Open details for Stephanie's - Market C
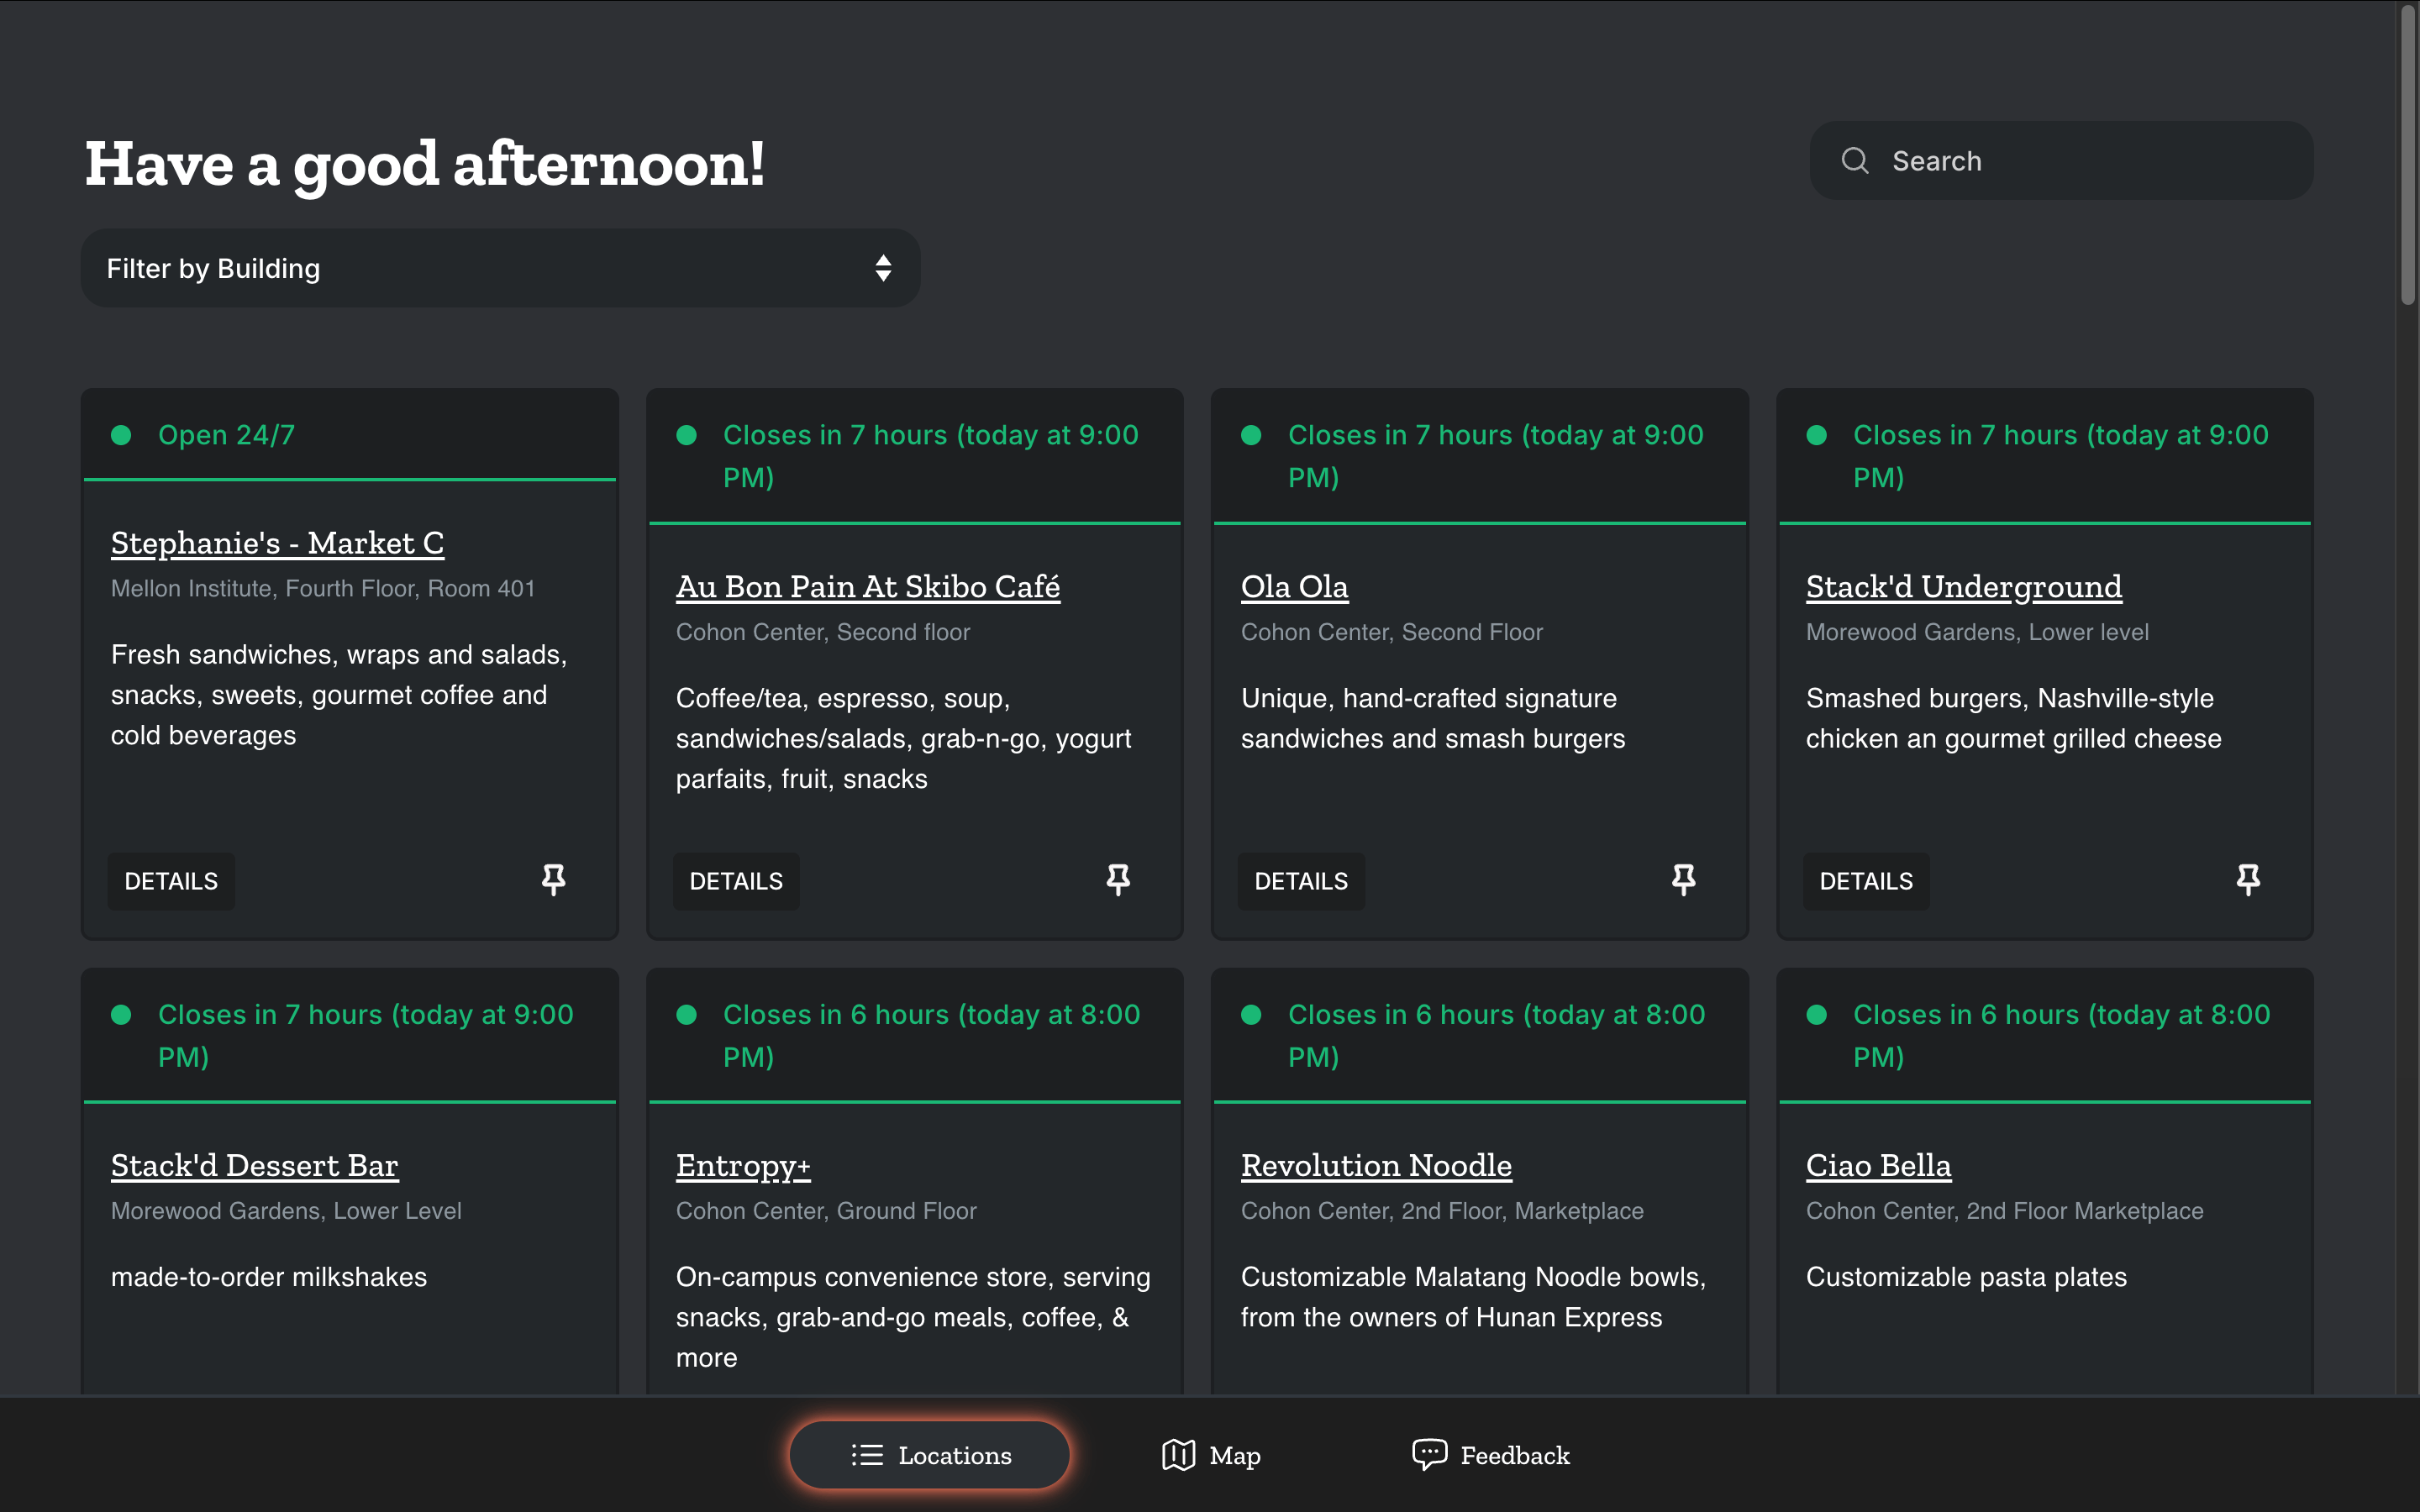The image size is (2420, 1512). pyautogui.click(x=171, y=881)
